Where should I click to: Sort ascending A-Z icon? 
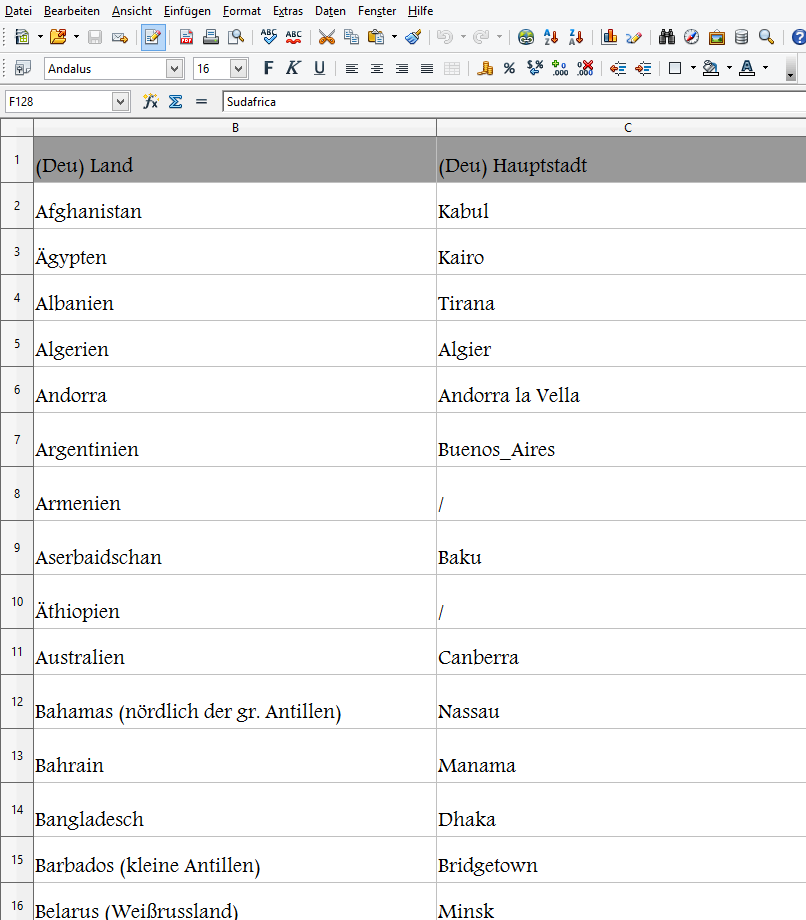551,37
